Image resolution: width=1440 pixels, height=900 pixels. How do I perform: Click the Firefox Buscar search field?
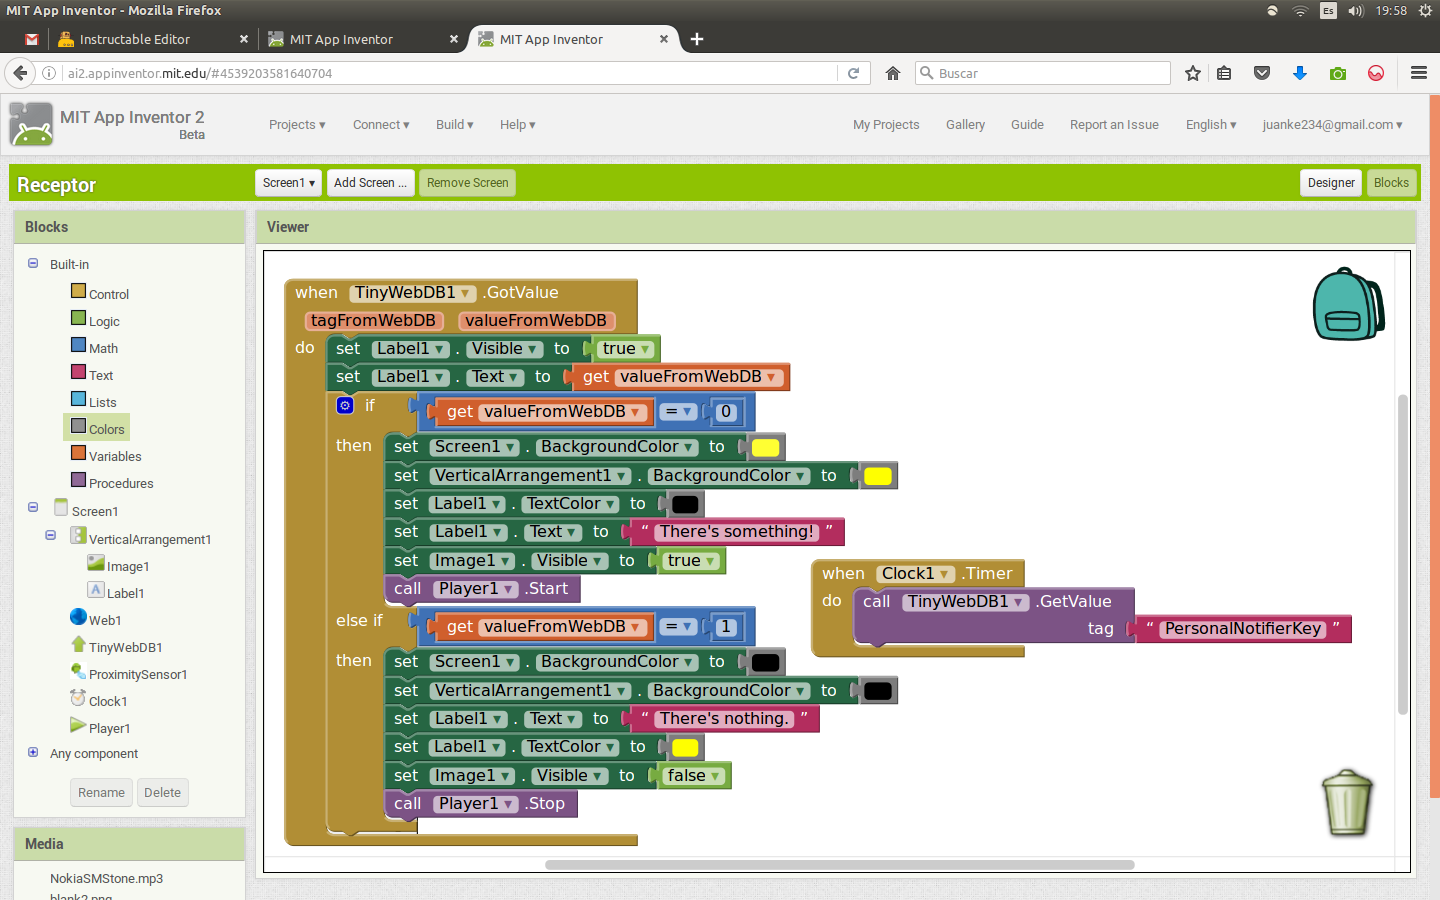point(1042,73)
